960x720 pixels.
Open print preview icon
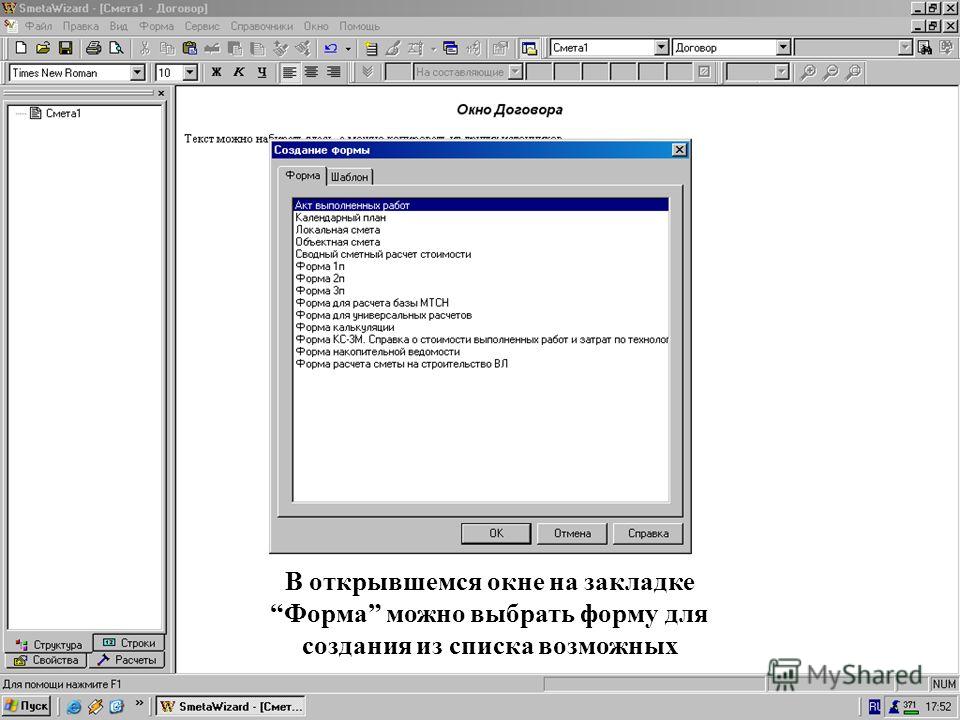[116, 48]
